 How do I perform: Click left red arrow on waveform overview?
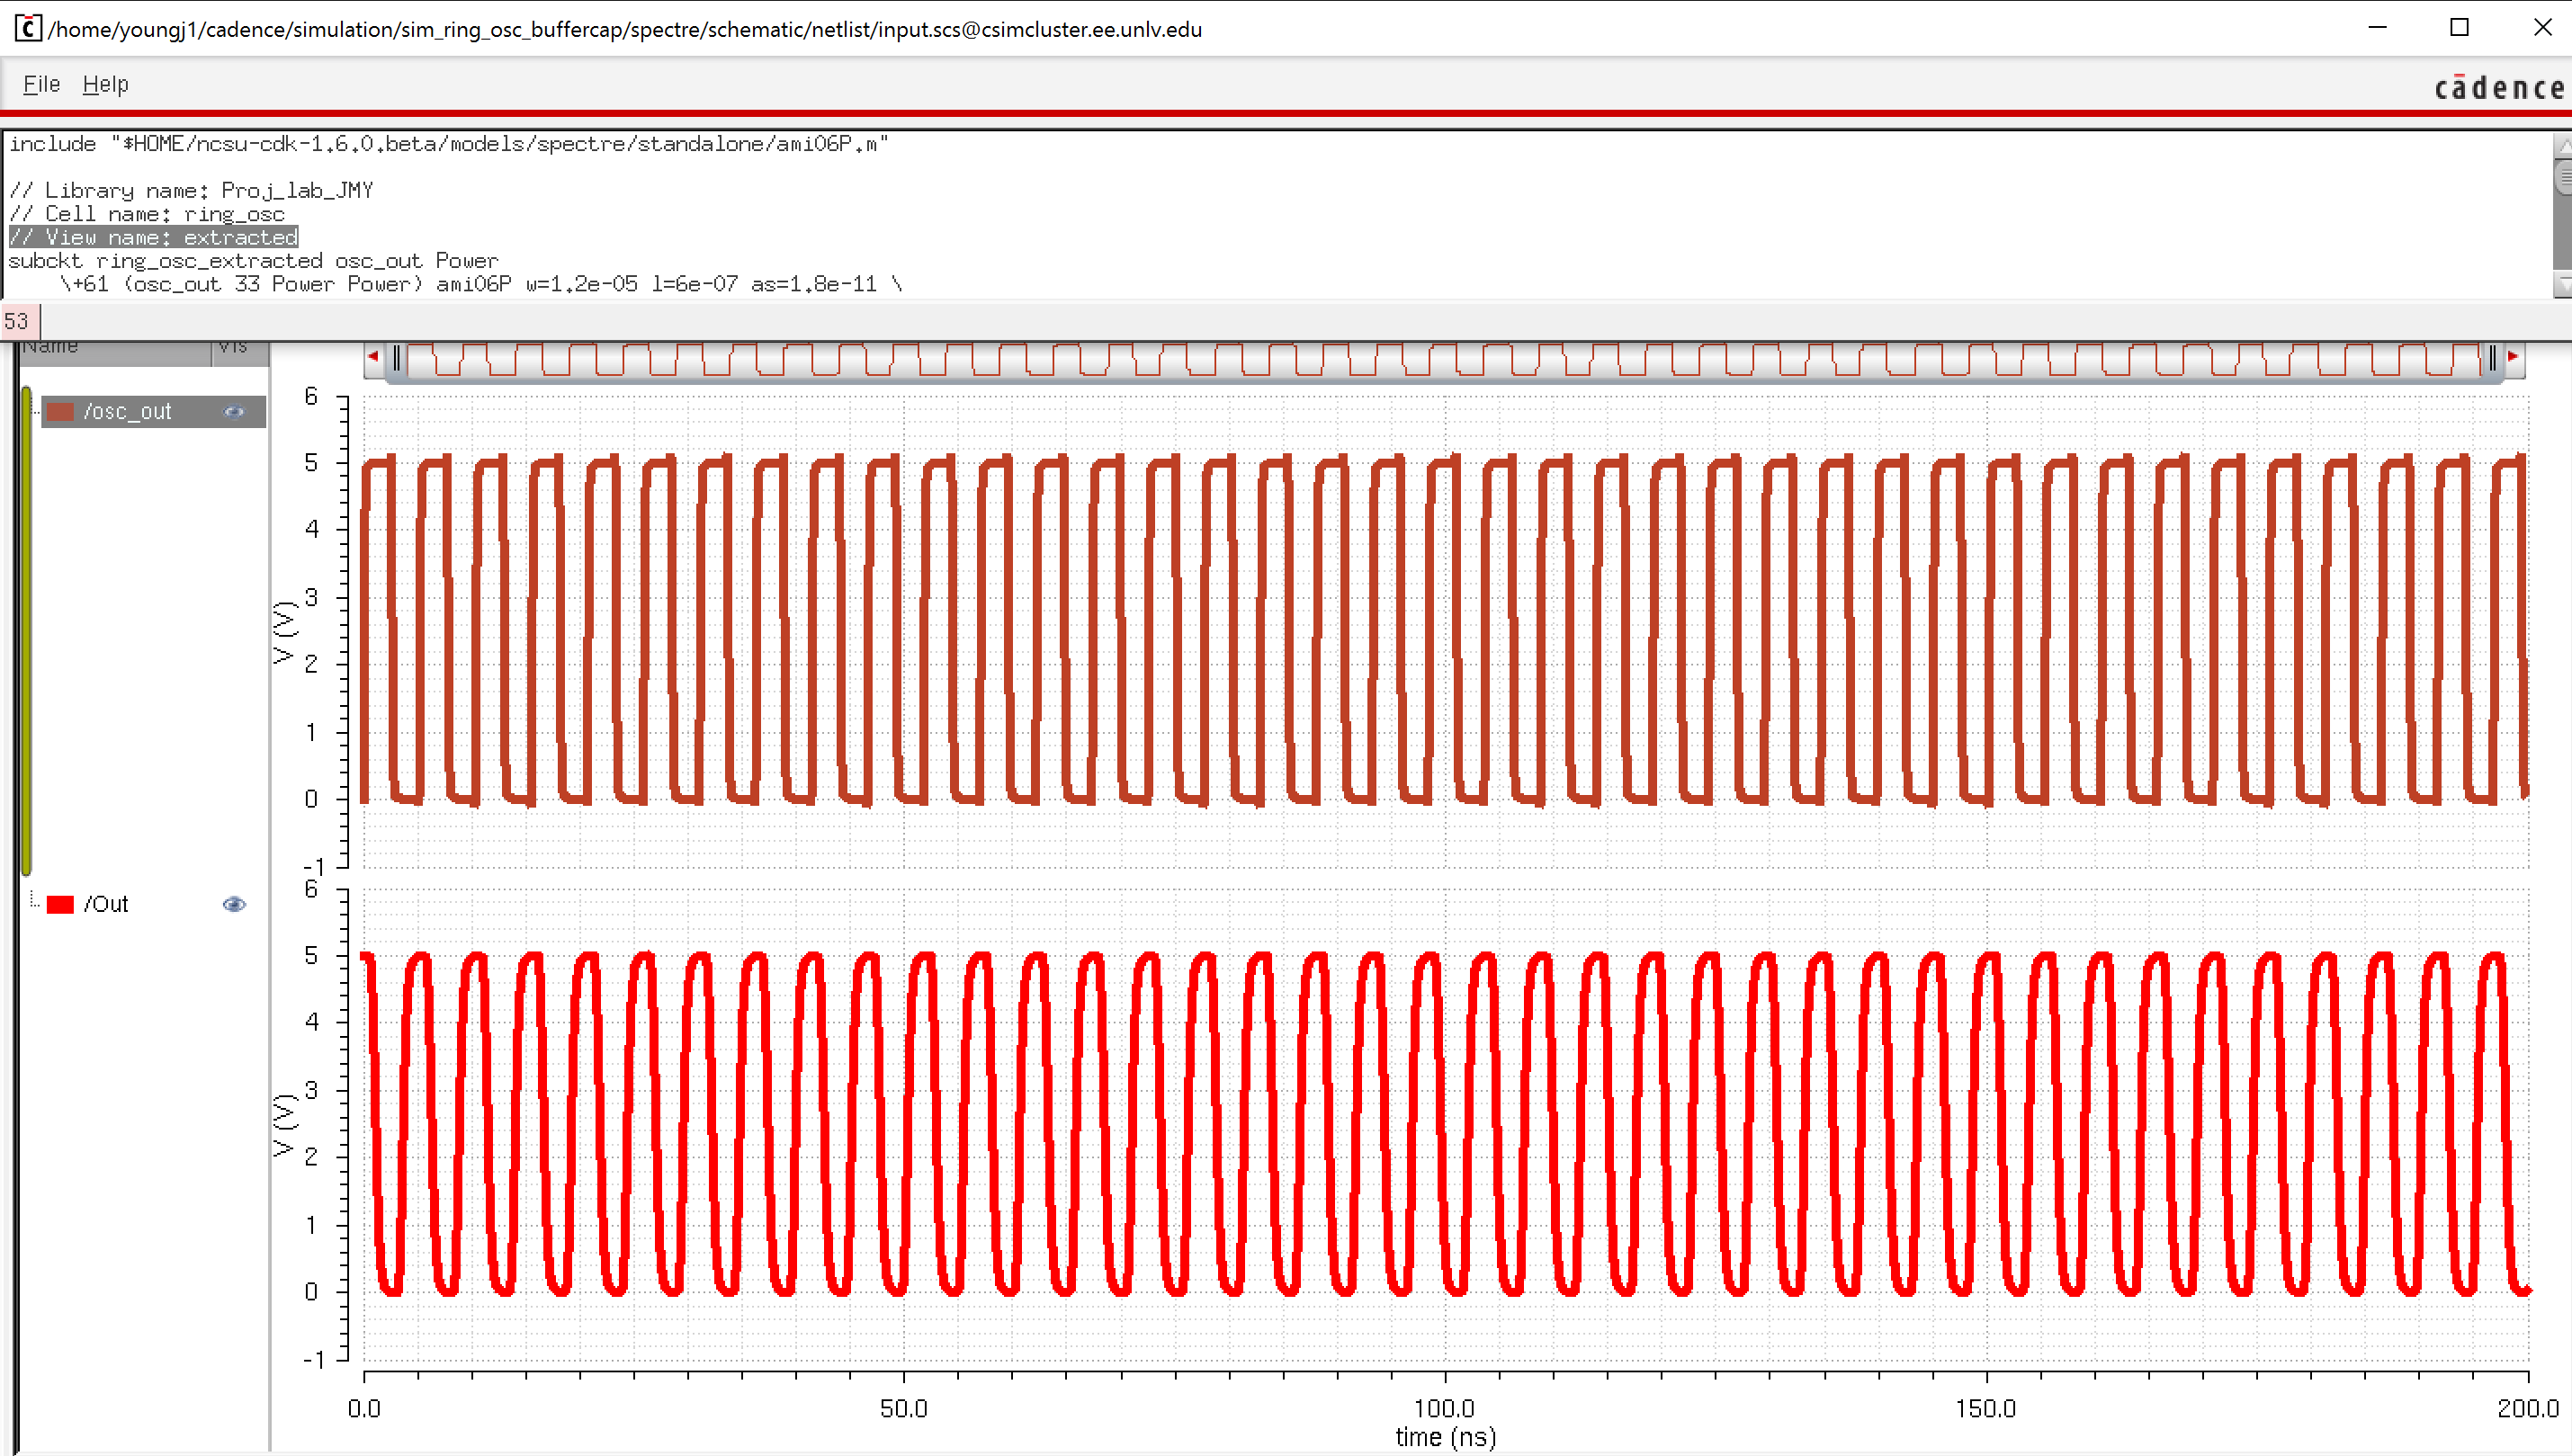(x=373, y=356)
